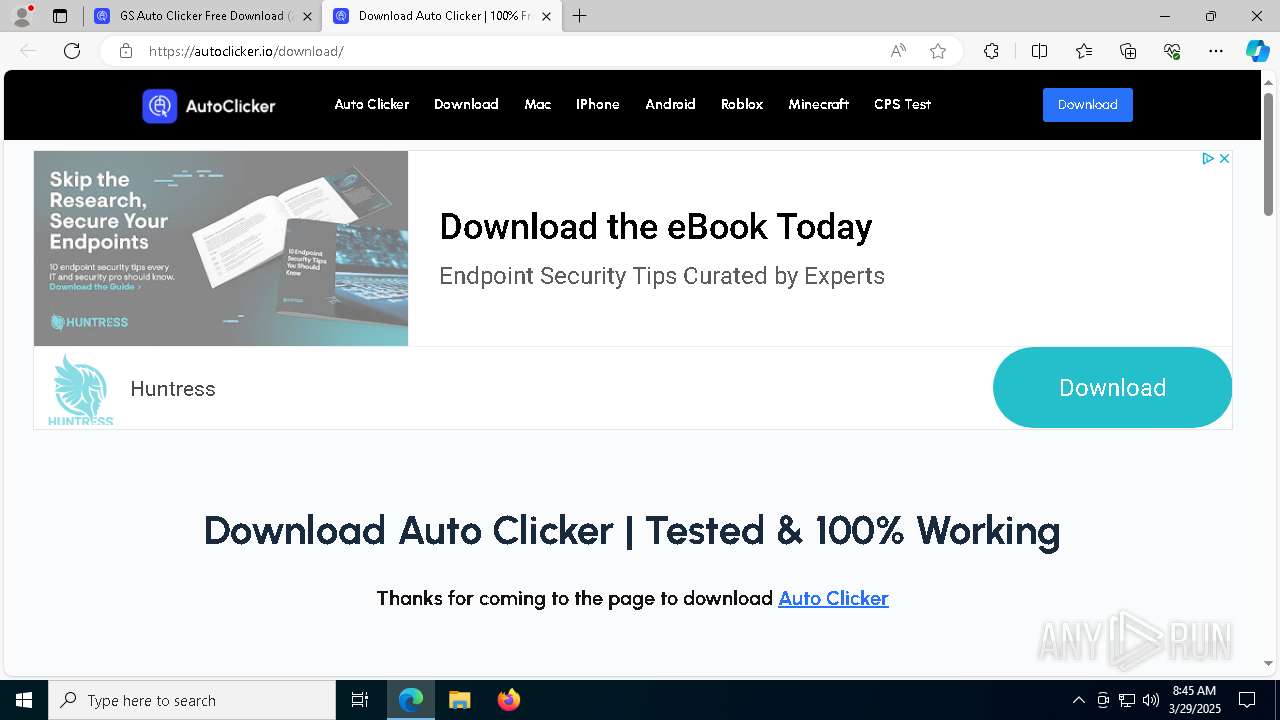1280x720 pixels.
Task: Select the Download Auto Clicker tab
Action: pos(441,16)
